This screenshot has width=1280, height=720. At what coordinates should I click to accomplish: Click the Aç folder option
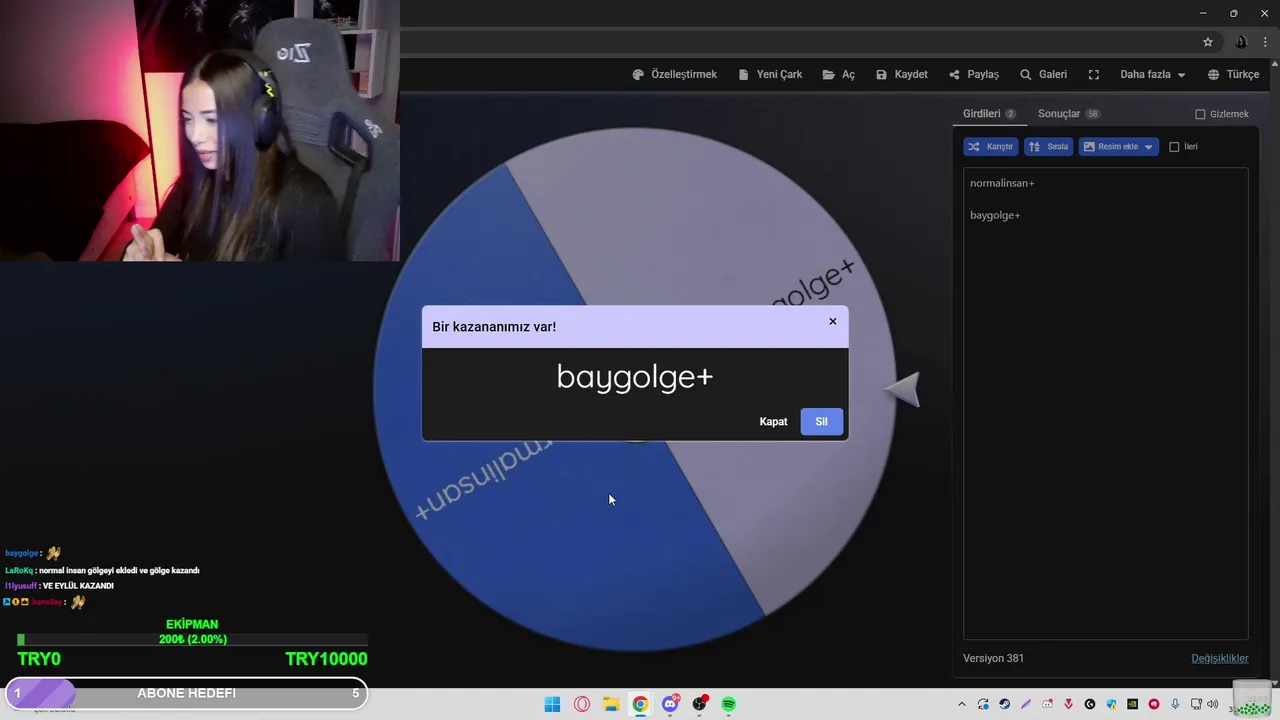[x=839, y=75]
